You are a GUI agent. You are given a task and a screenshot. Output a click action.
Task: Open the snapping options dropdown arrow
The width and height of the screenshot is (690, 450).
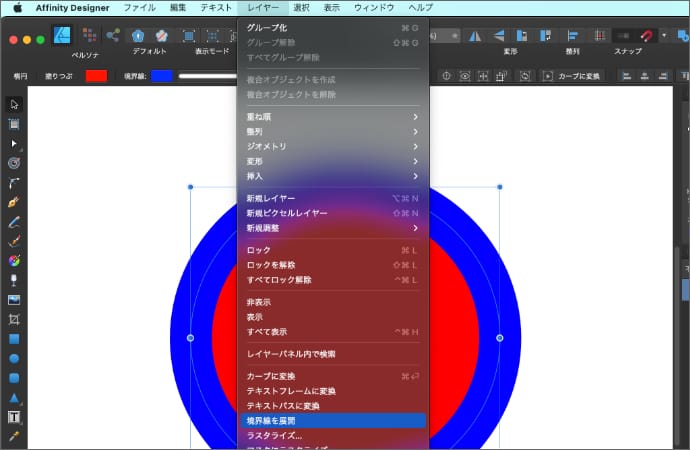coord(664,36)
